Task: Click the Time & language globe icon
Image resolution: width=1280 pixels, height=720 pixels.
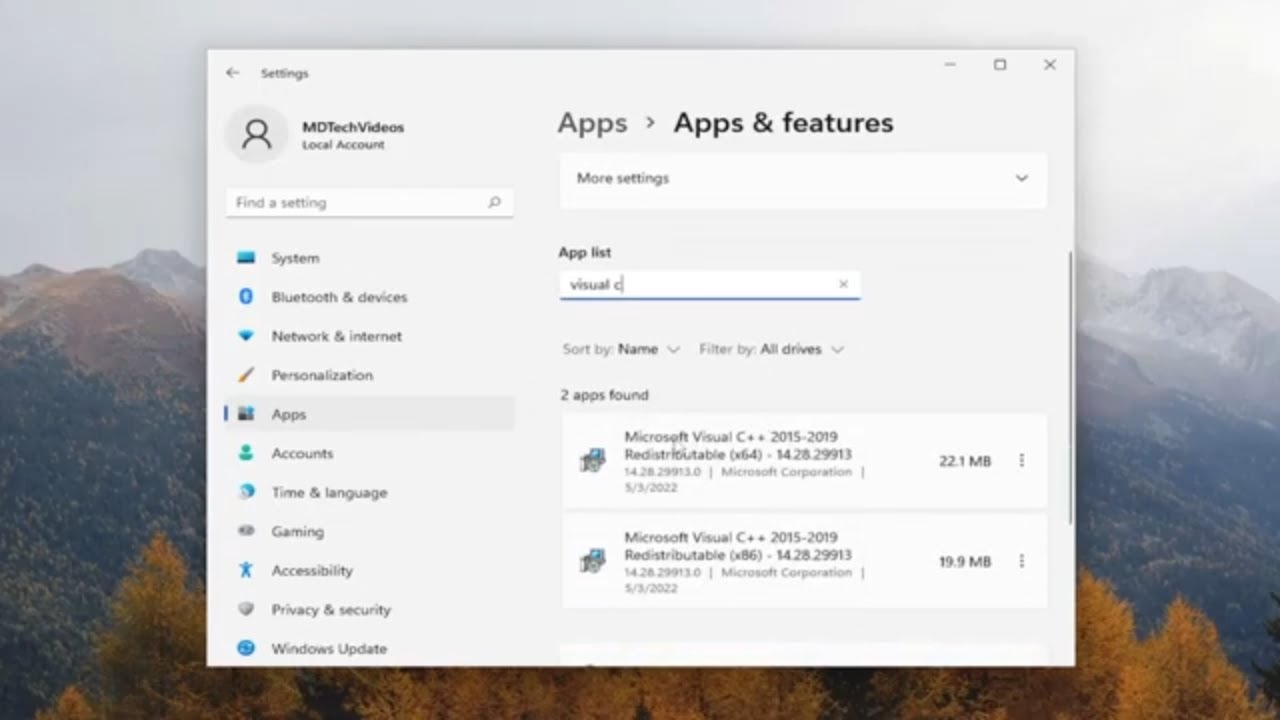Action: [x=246, y=492]
